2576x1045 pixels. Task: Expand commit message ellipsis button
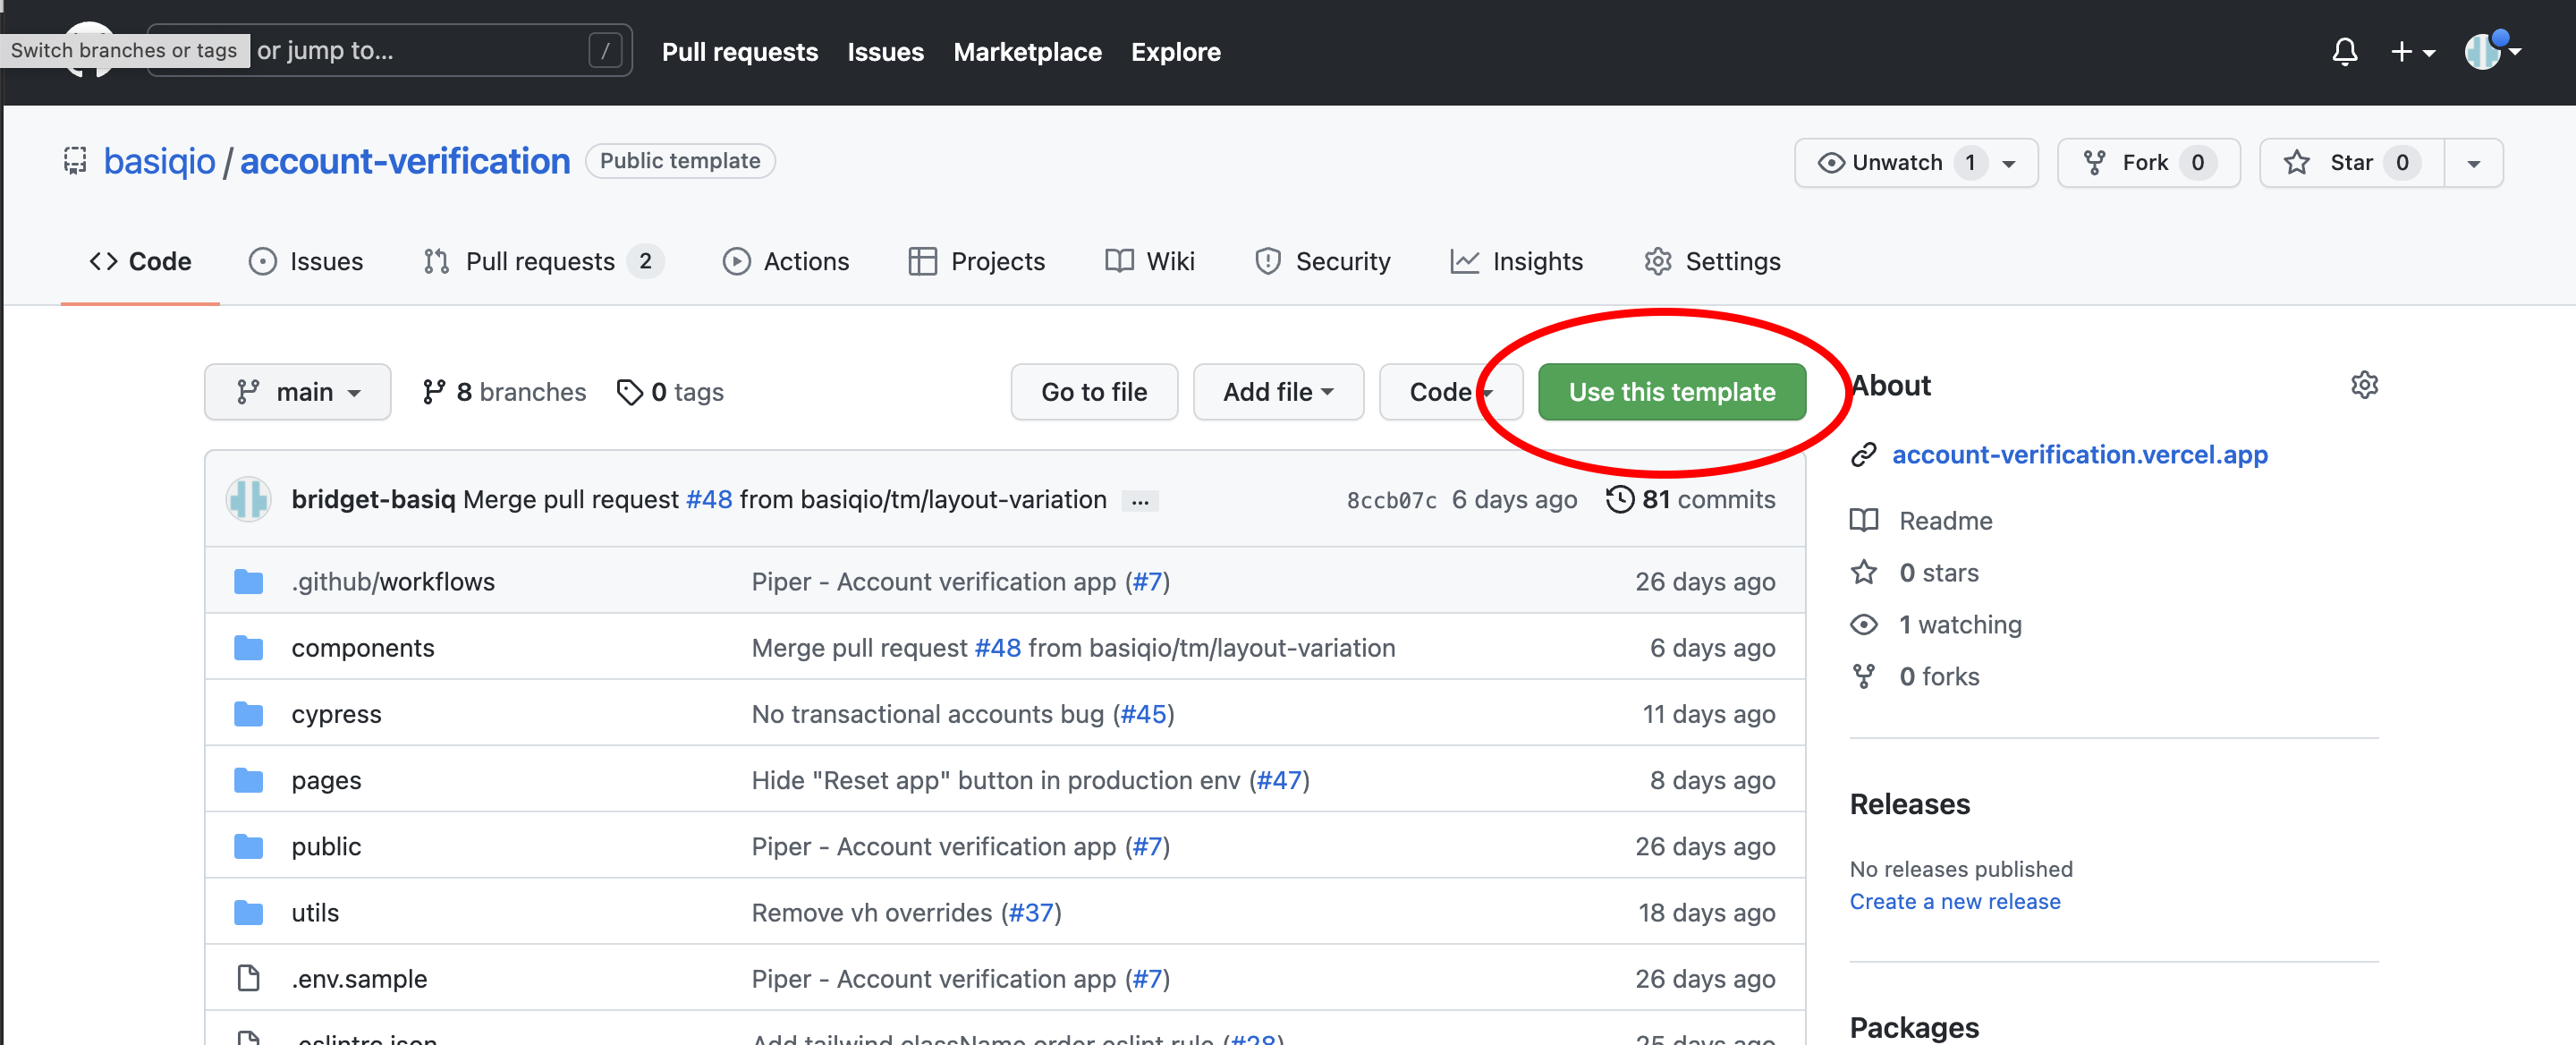coord(1139,501)
